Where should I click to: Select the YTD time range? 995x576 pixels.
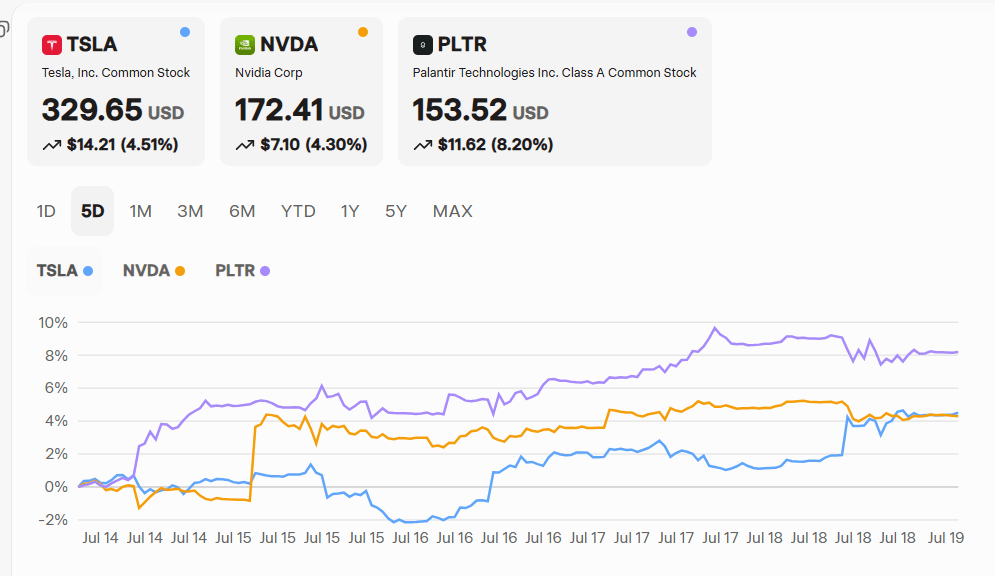click(298, 211)
